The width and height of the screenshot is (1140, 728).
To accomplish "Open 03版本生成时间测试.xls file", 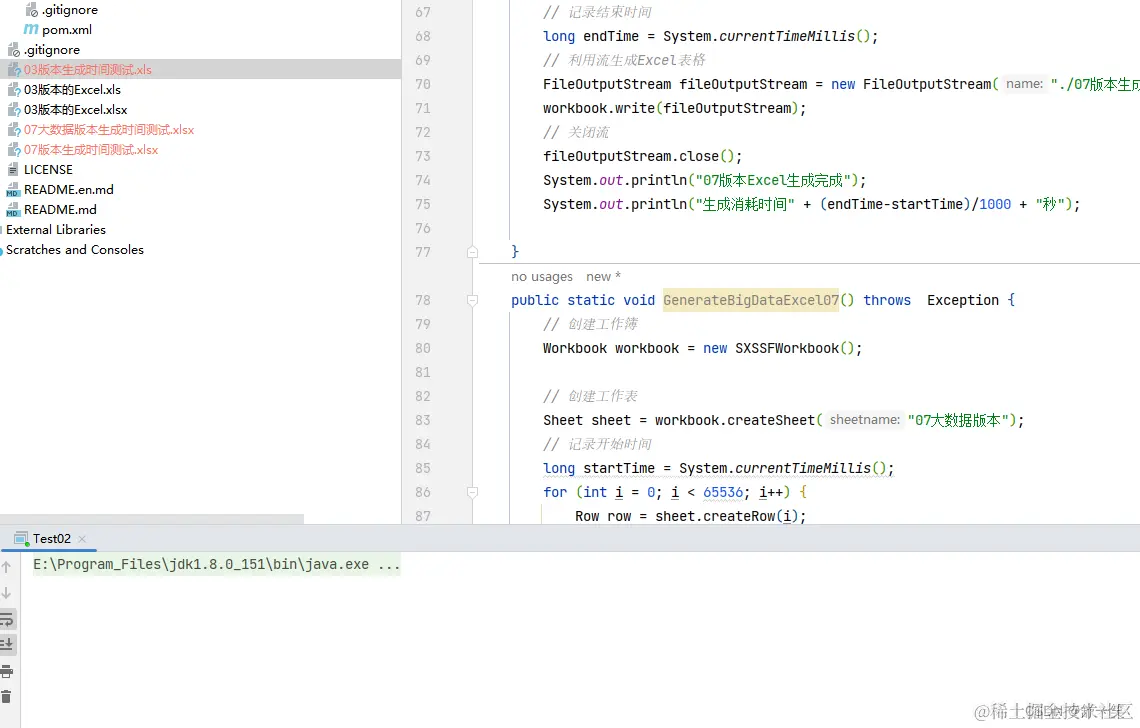I will pyautogui.click(x=88, y=70).
